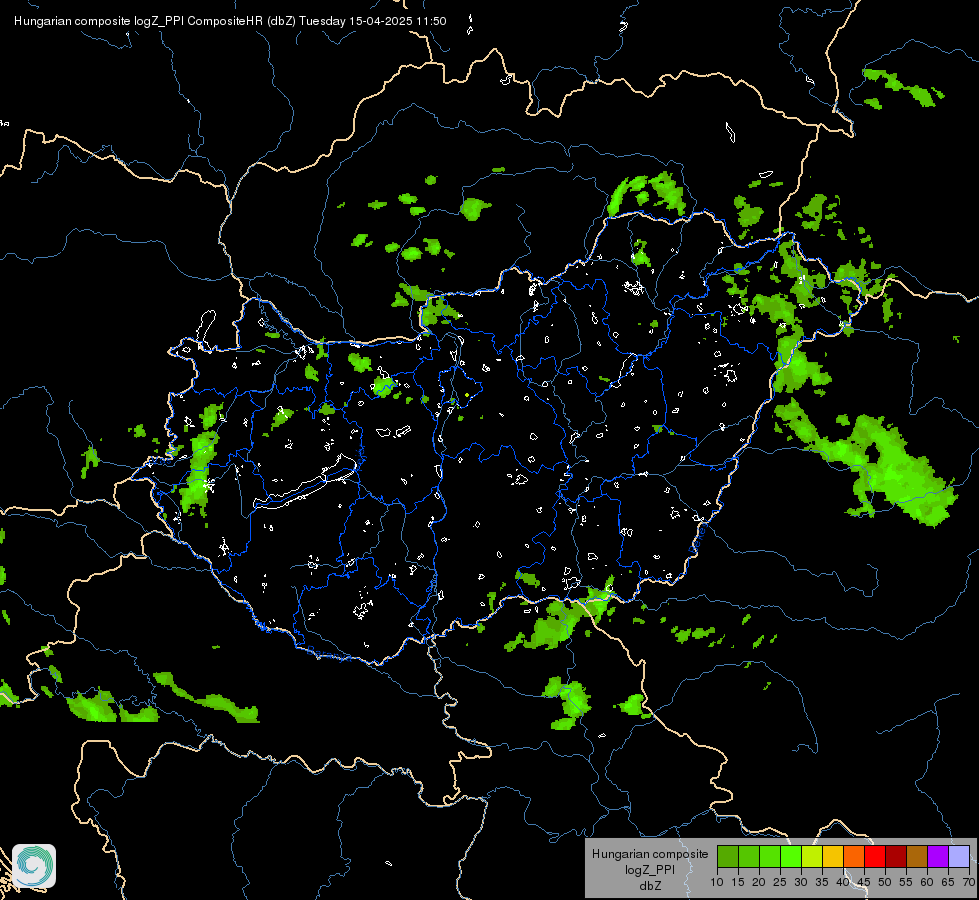Select the 25–30 dBZ bright green swatch

[791, 856]
